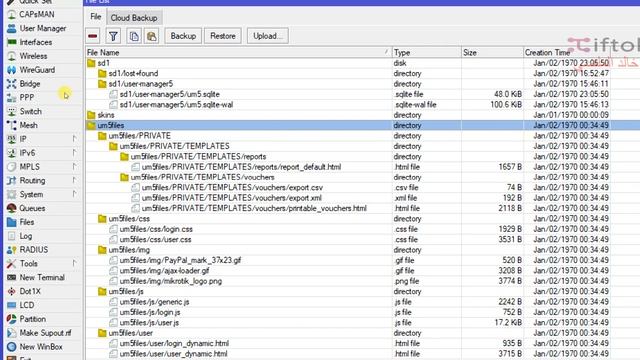The image size is (640, 360).
Task: Open Partition menu
Action: (33, 319)
